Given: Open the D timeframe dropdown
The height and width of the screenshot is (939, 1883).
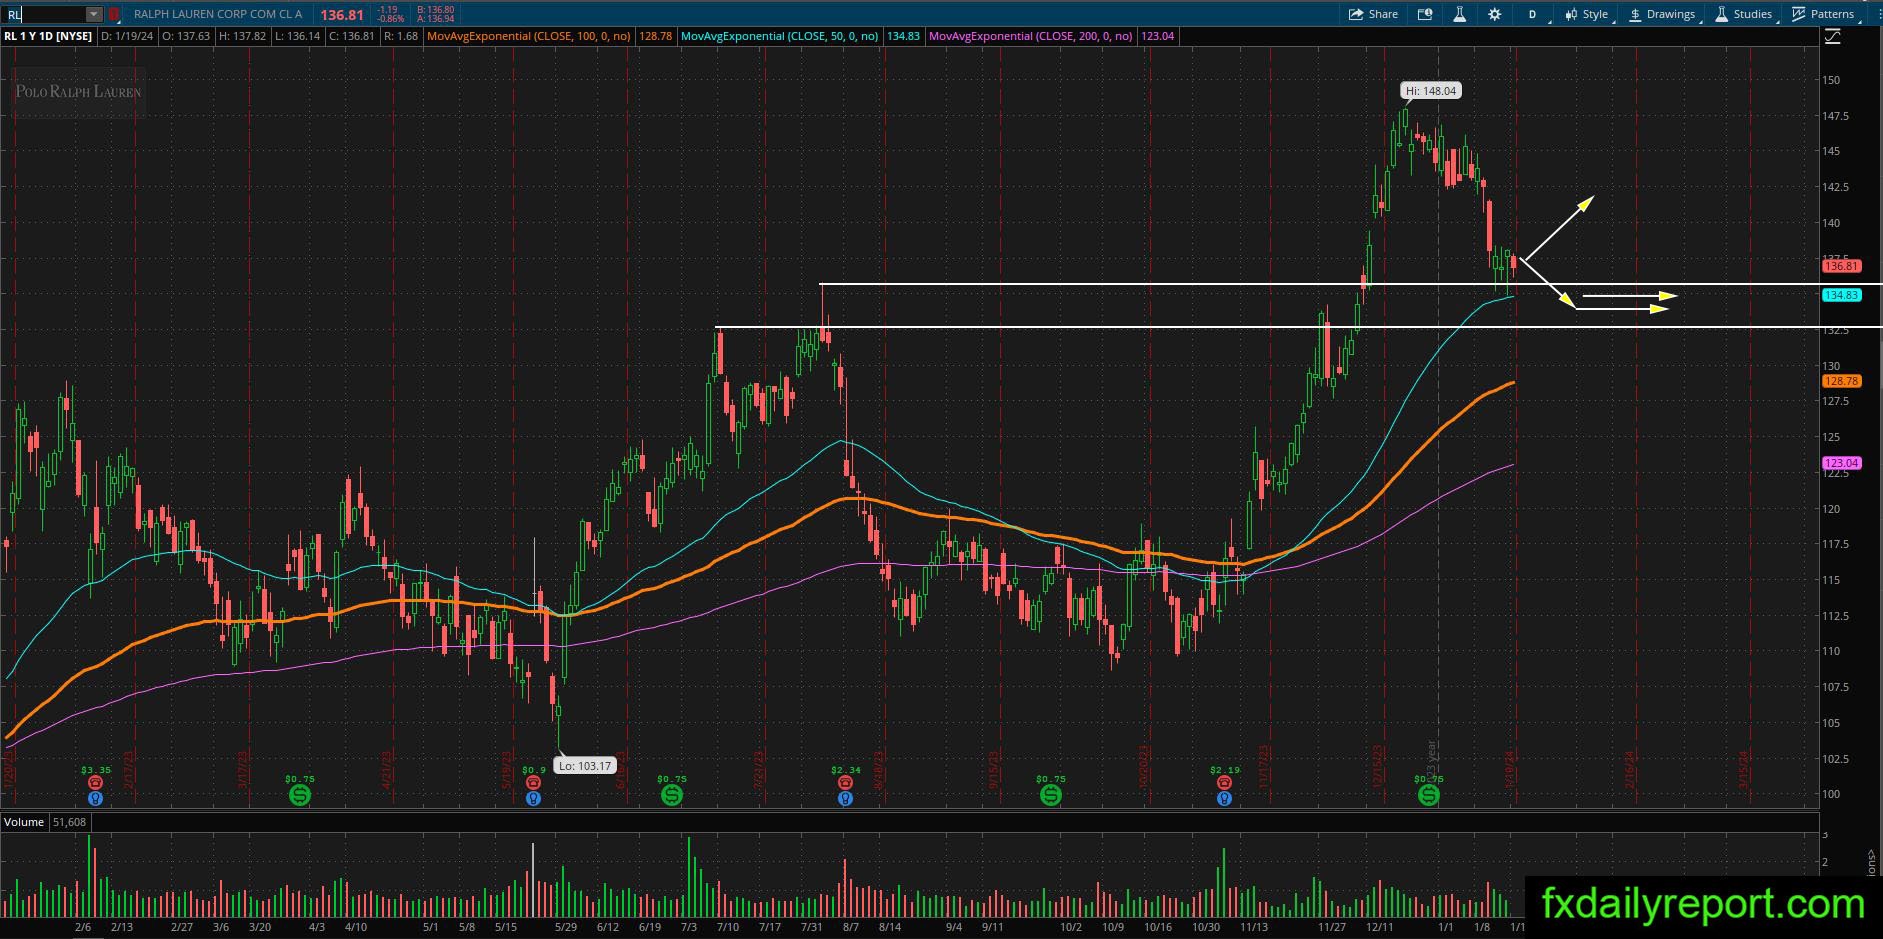Looking at the screenshot, I should [x=1533, y=14].
